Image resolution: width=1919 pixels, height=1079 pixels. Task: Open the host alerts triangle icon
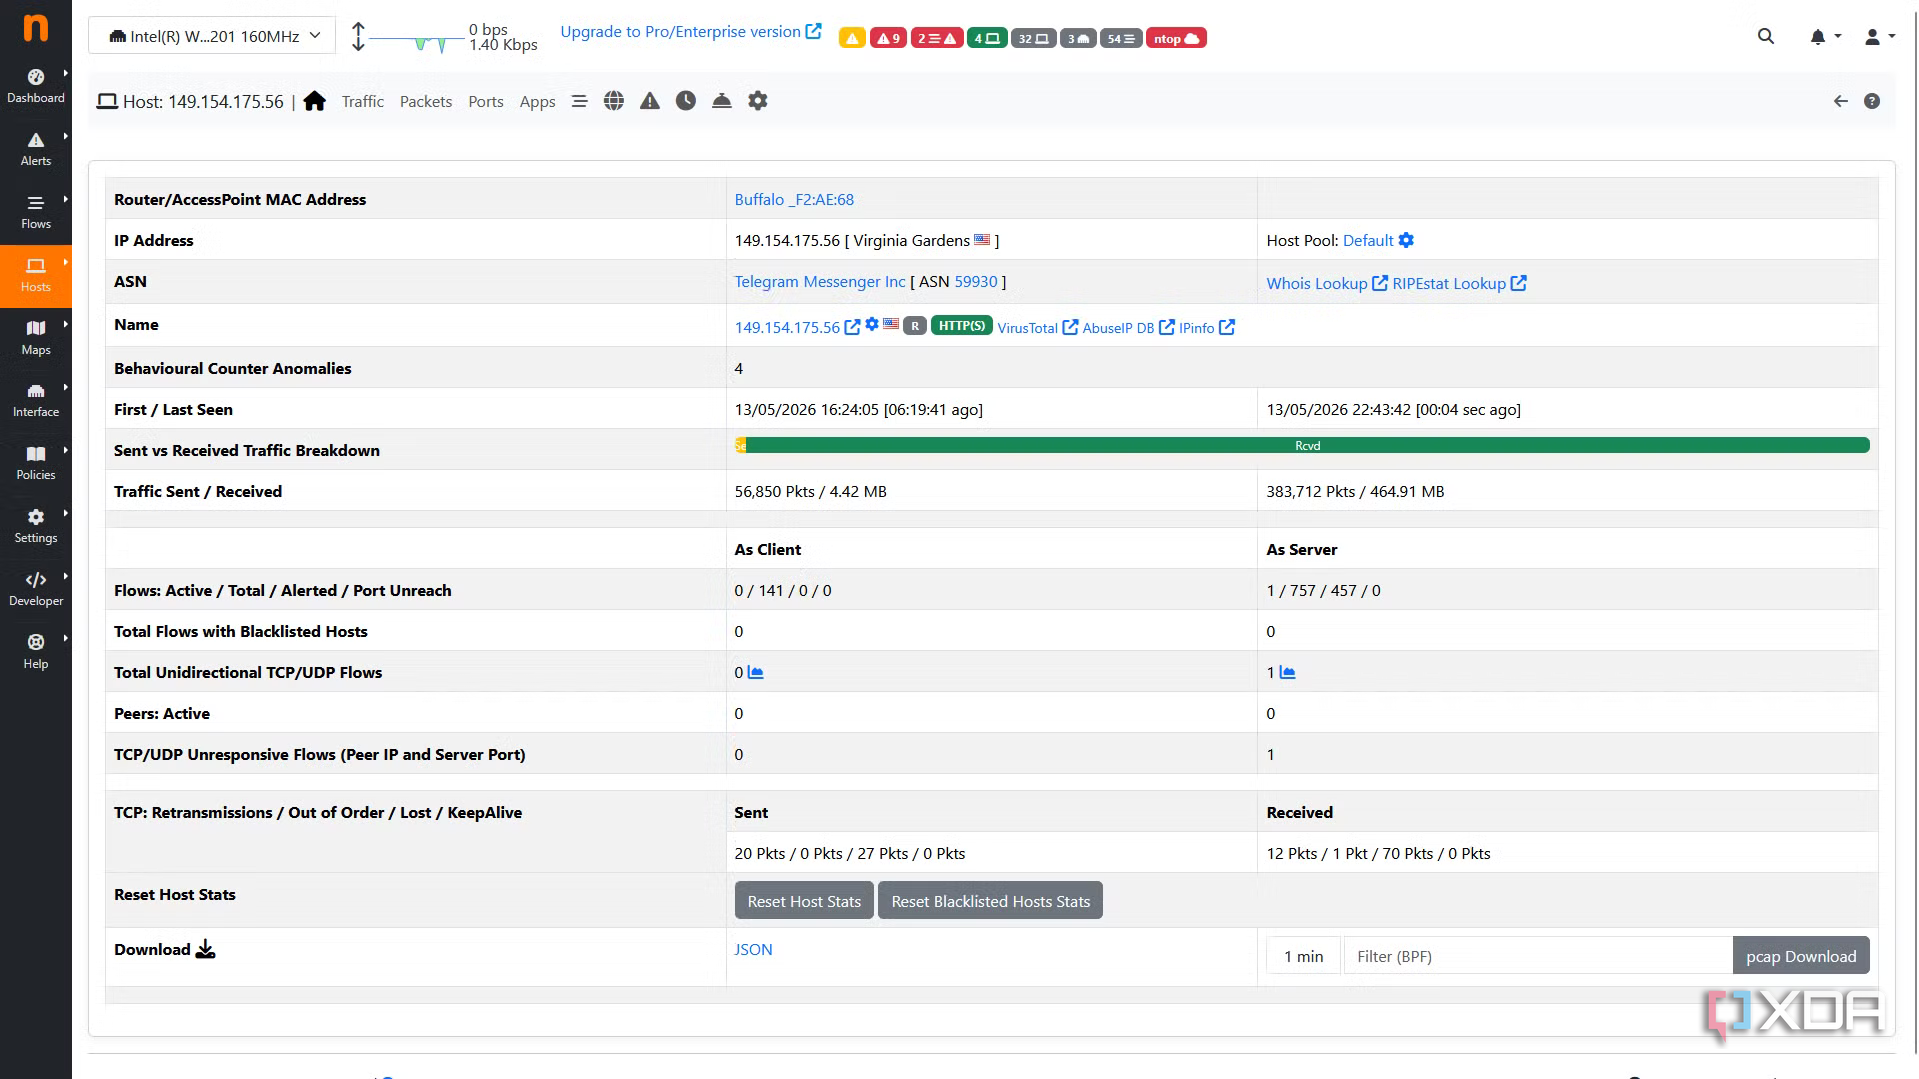pos(650,101)
